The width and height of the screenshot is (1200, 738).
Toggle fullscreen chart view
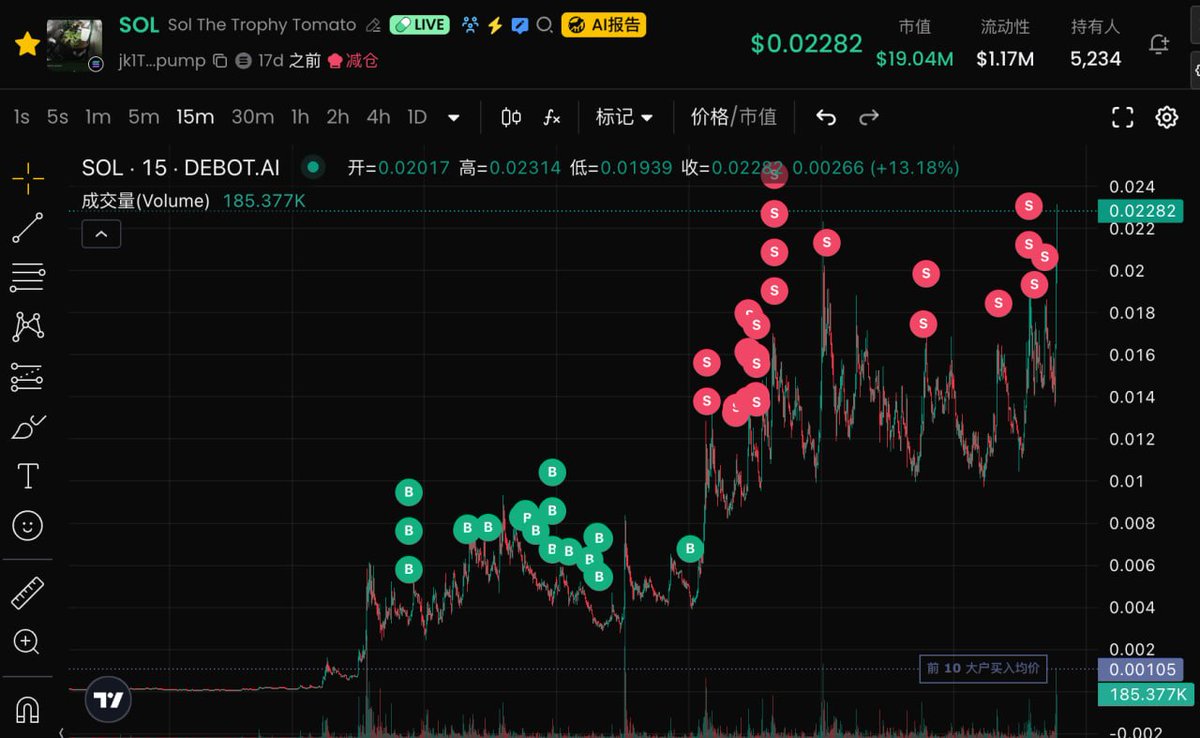(x=1122, y=117)
